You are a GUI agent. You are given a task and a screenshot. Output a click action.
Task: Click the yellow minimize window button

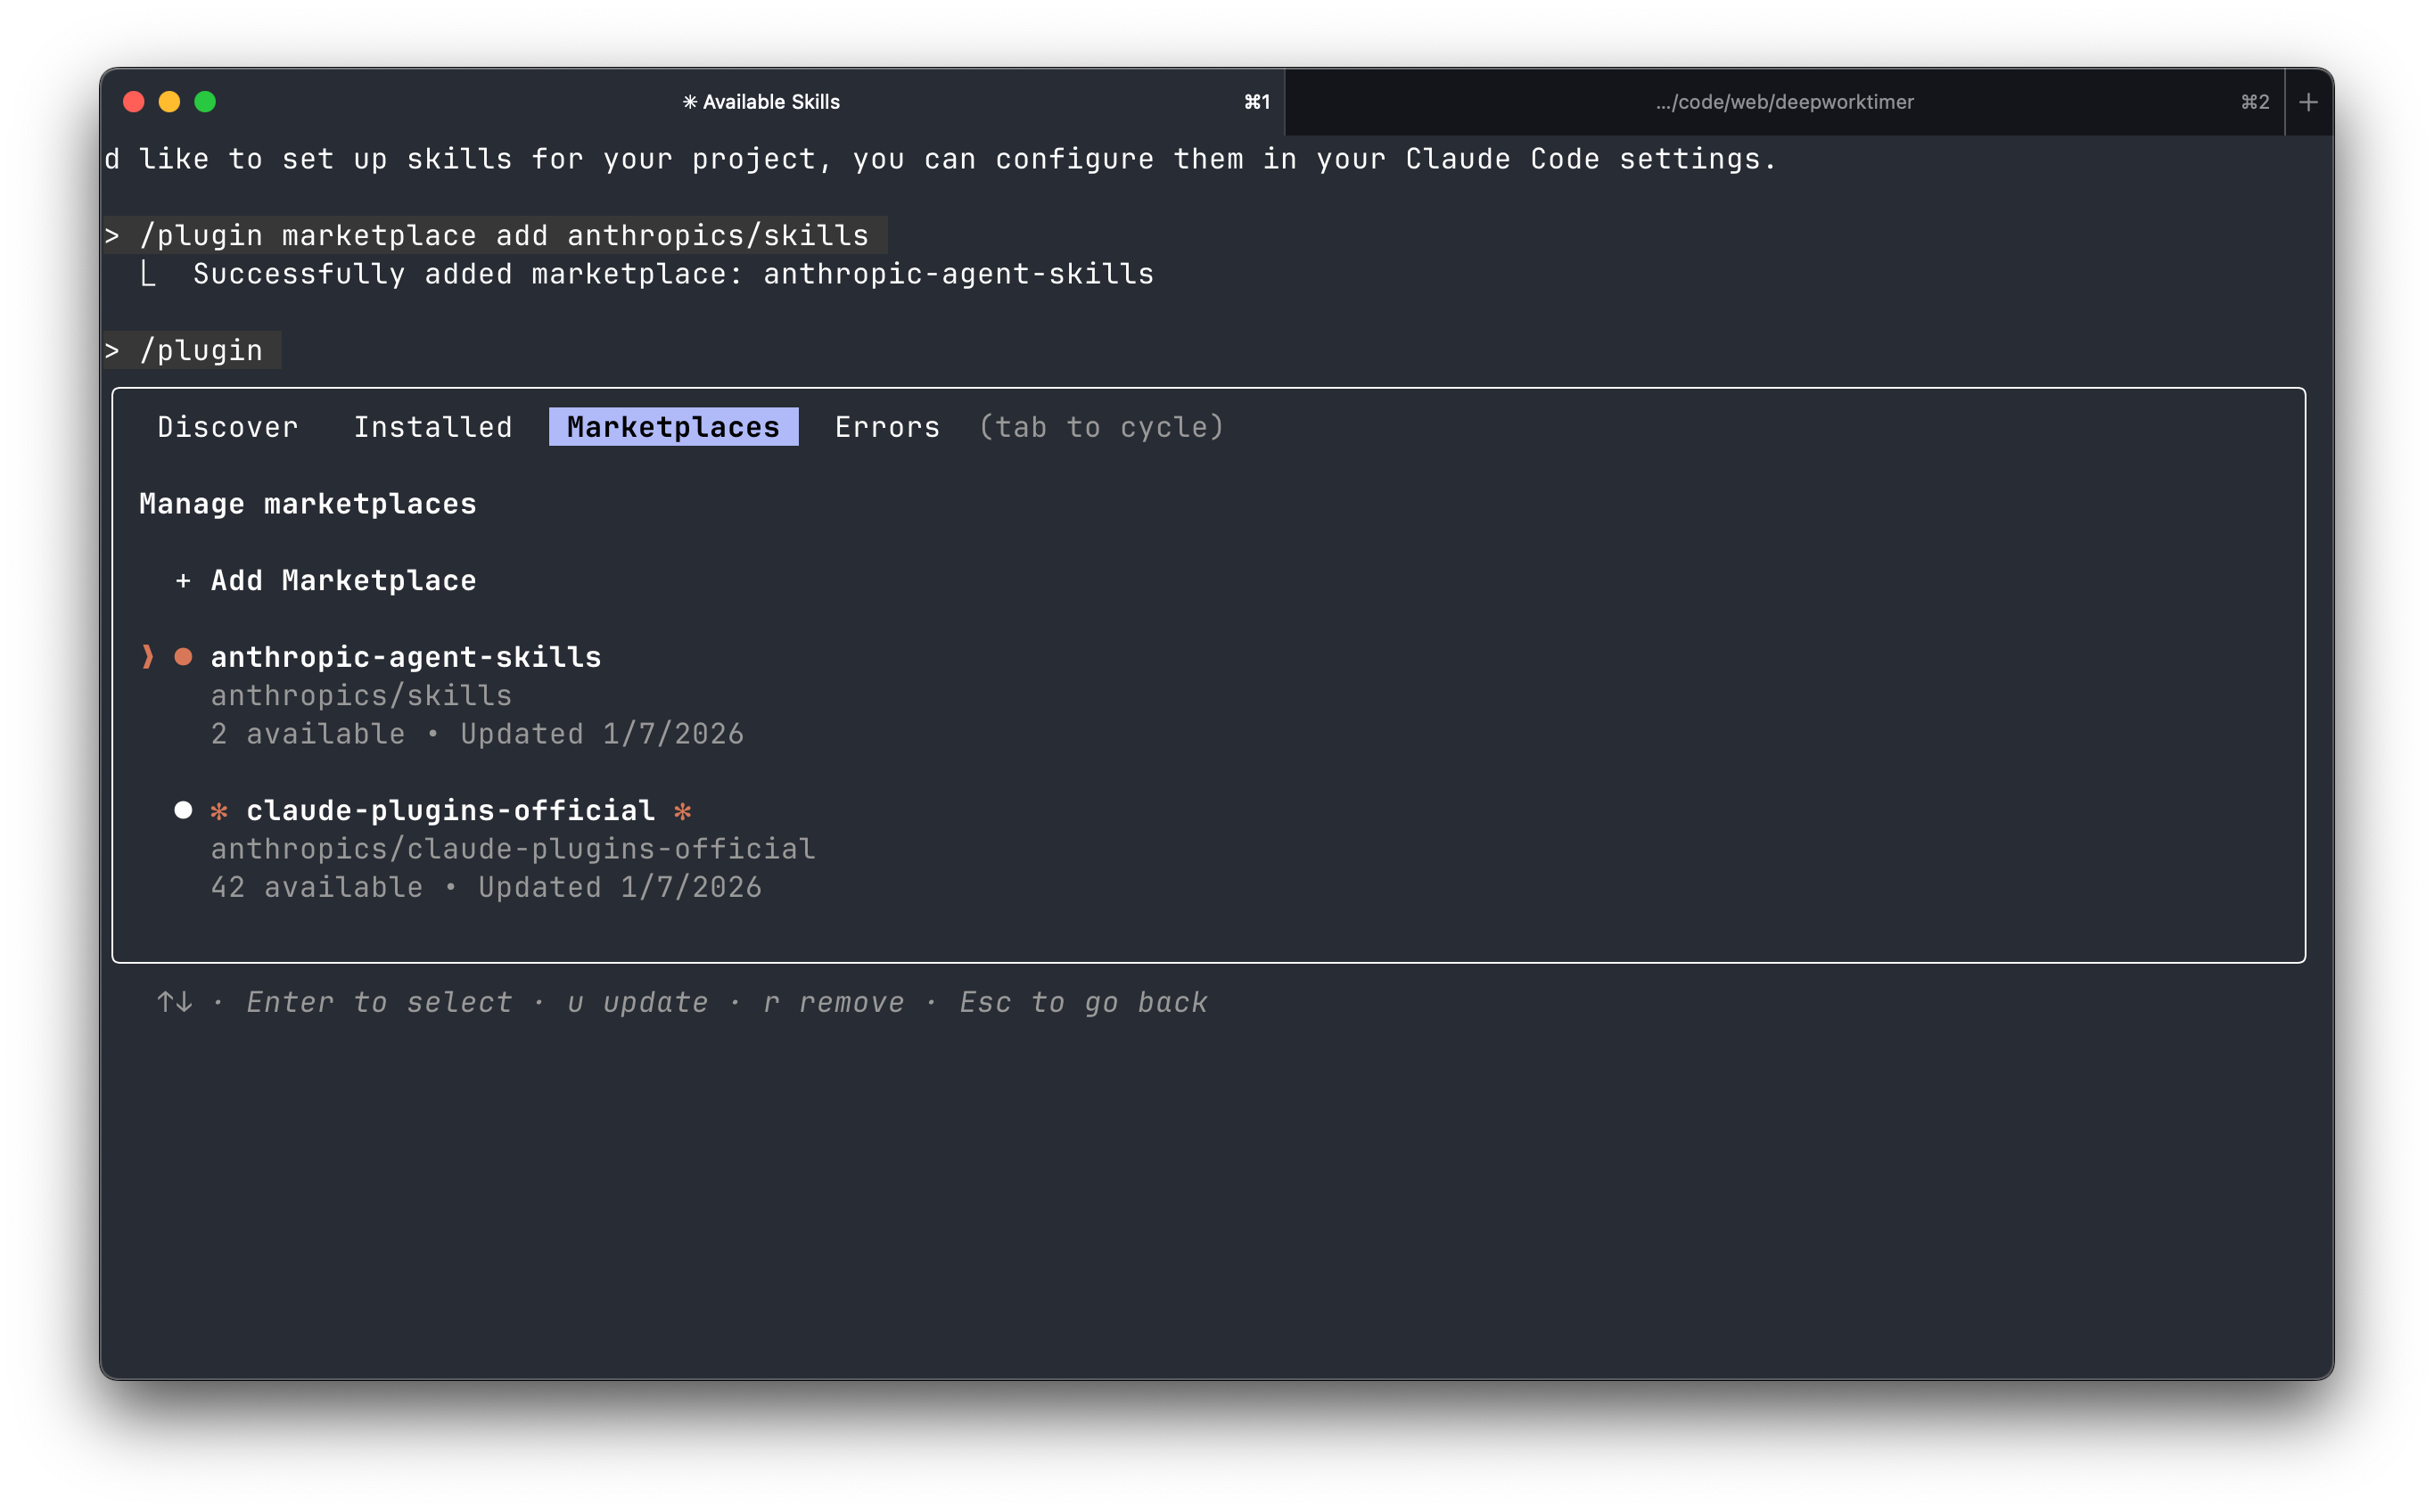tap(169, 102)
